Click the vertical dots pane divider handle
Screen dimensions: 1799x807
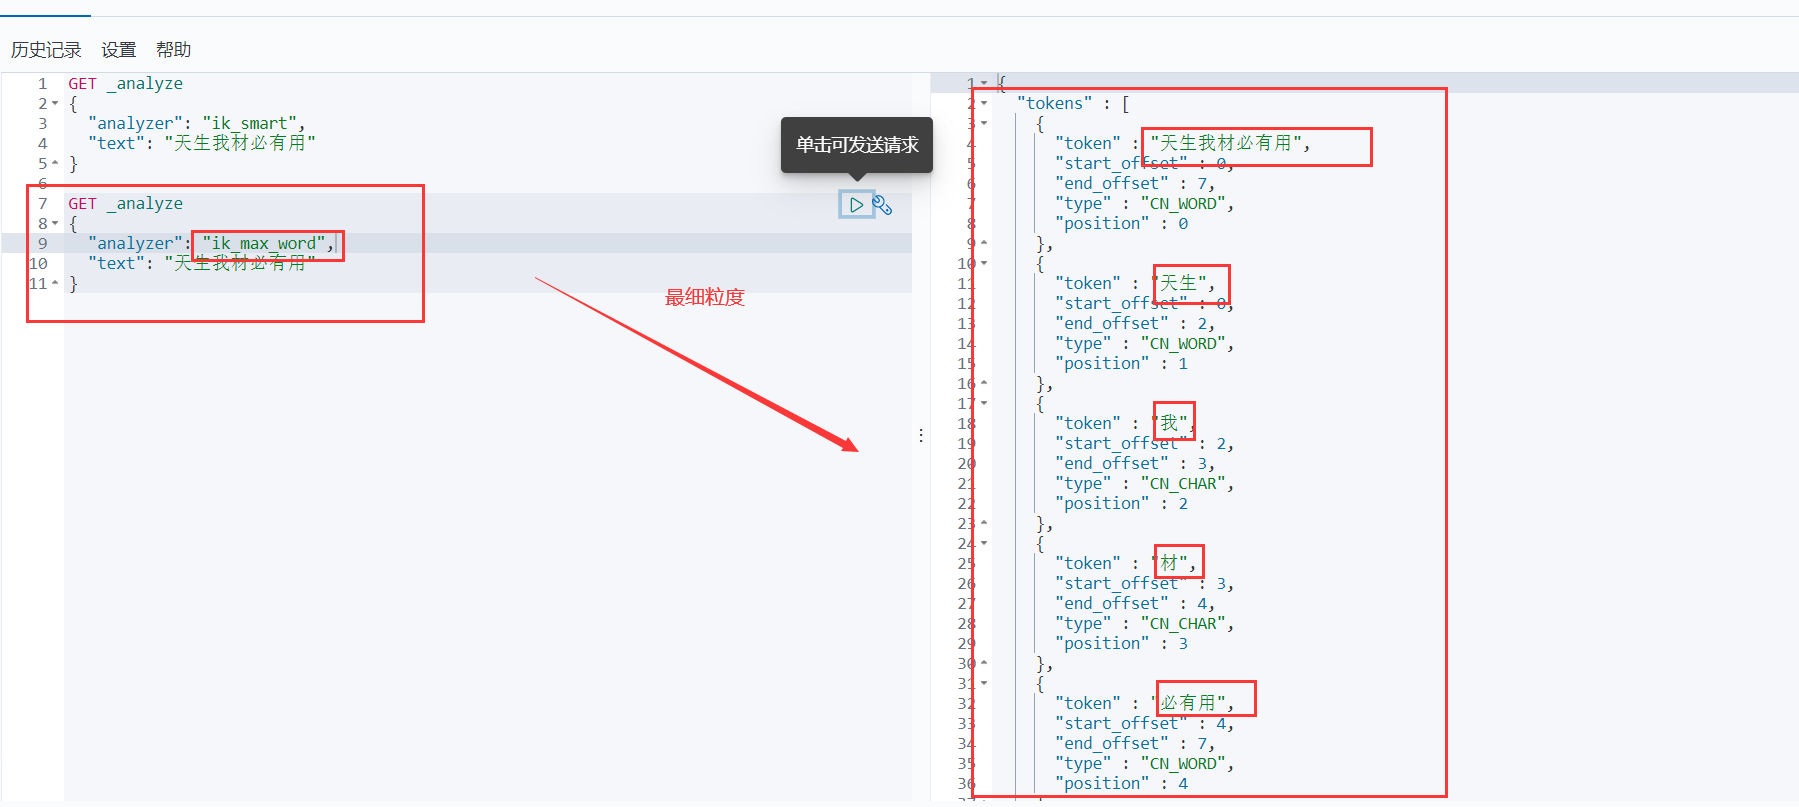coord(921,436)
